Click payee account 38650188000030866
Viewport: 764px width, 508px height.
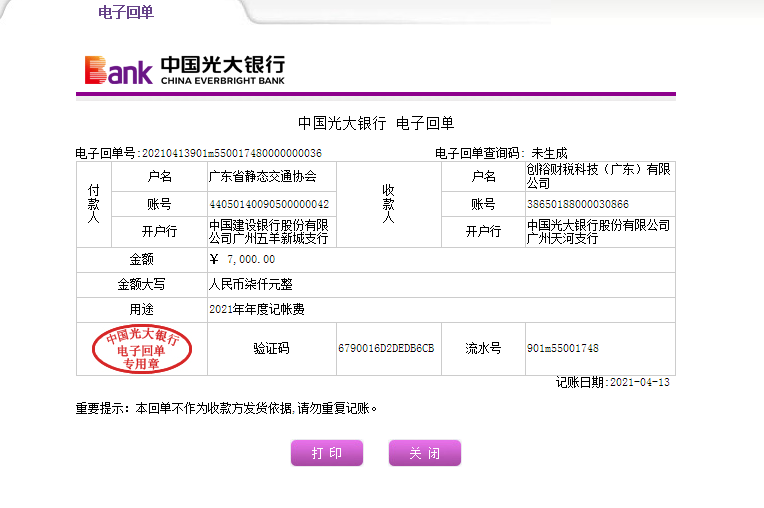(x=578, y=204)
